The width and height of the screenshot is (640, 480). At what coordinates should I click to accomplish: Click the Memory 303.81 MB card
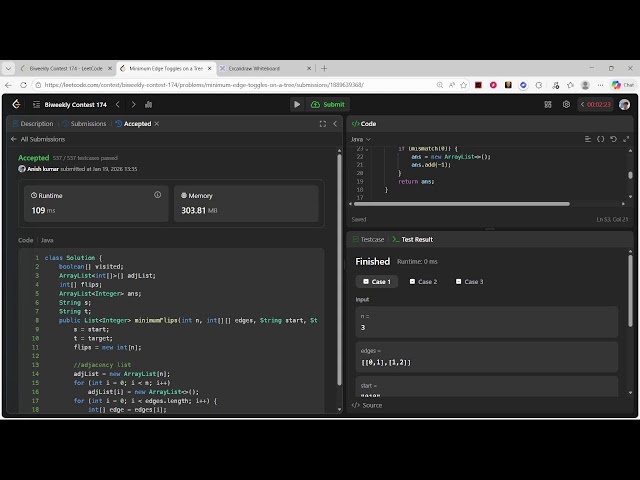(x=246, y=203)
